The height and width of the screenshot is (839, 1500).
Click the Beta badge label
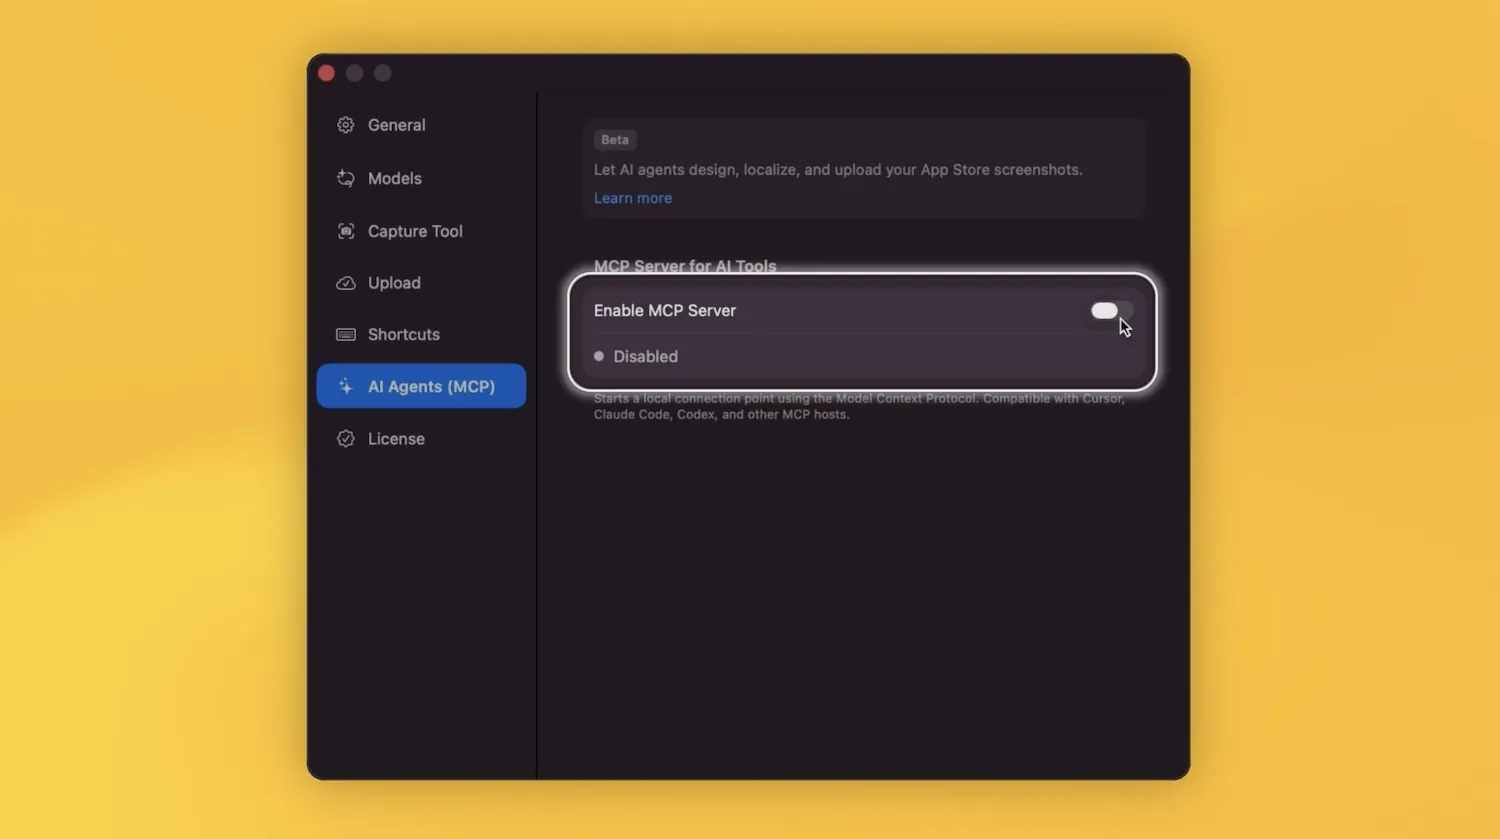pos(614,139)
